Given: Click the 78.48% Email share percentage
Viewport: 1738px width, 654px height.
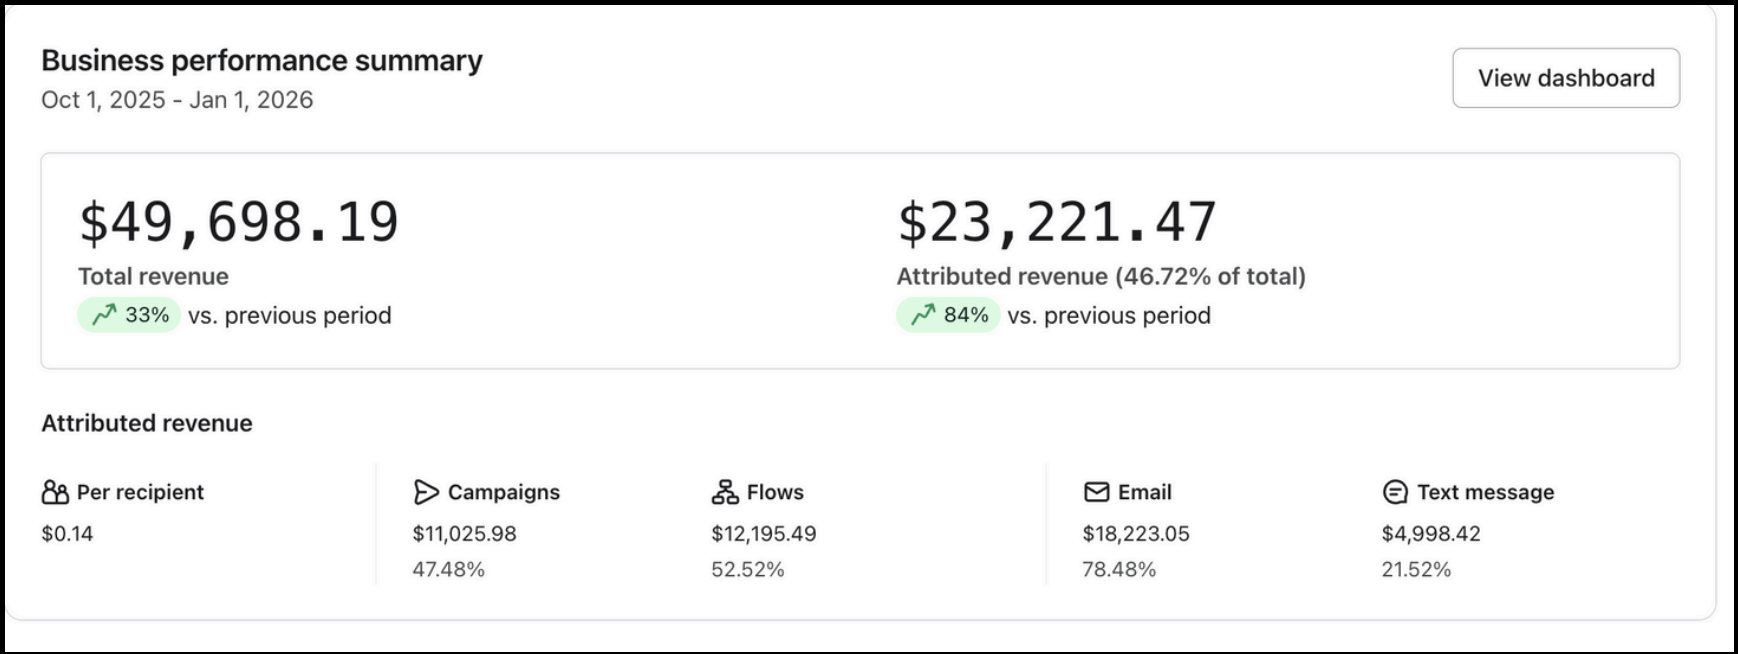Looking at the screenshot, I should click(x=1118, y=570).
